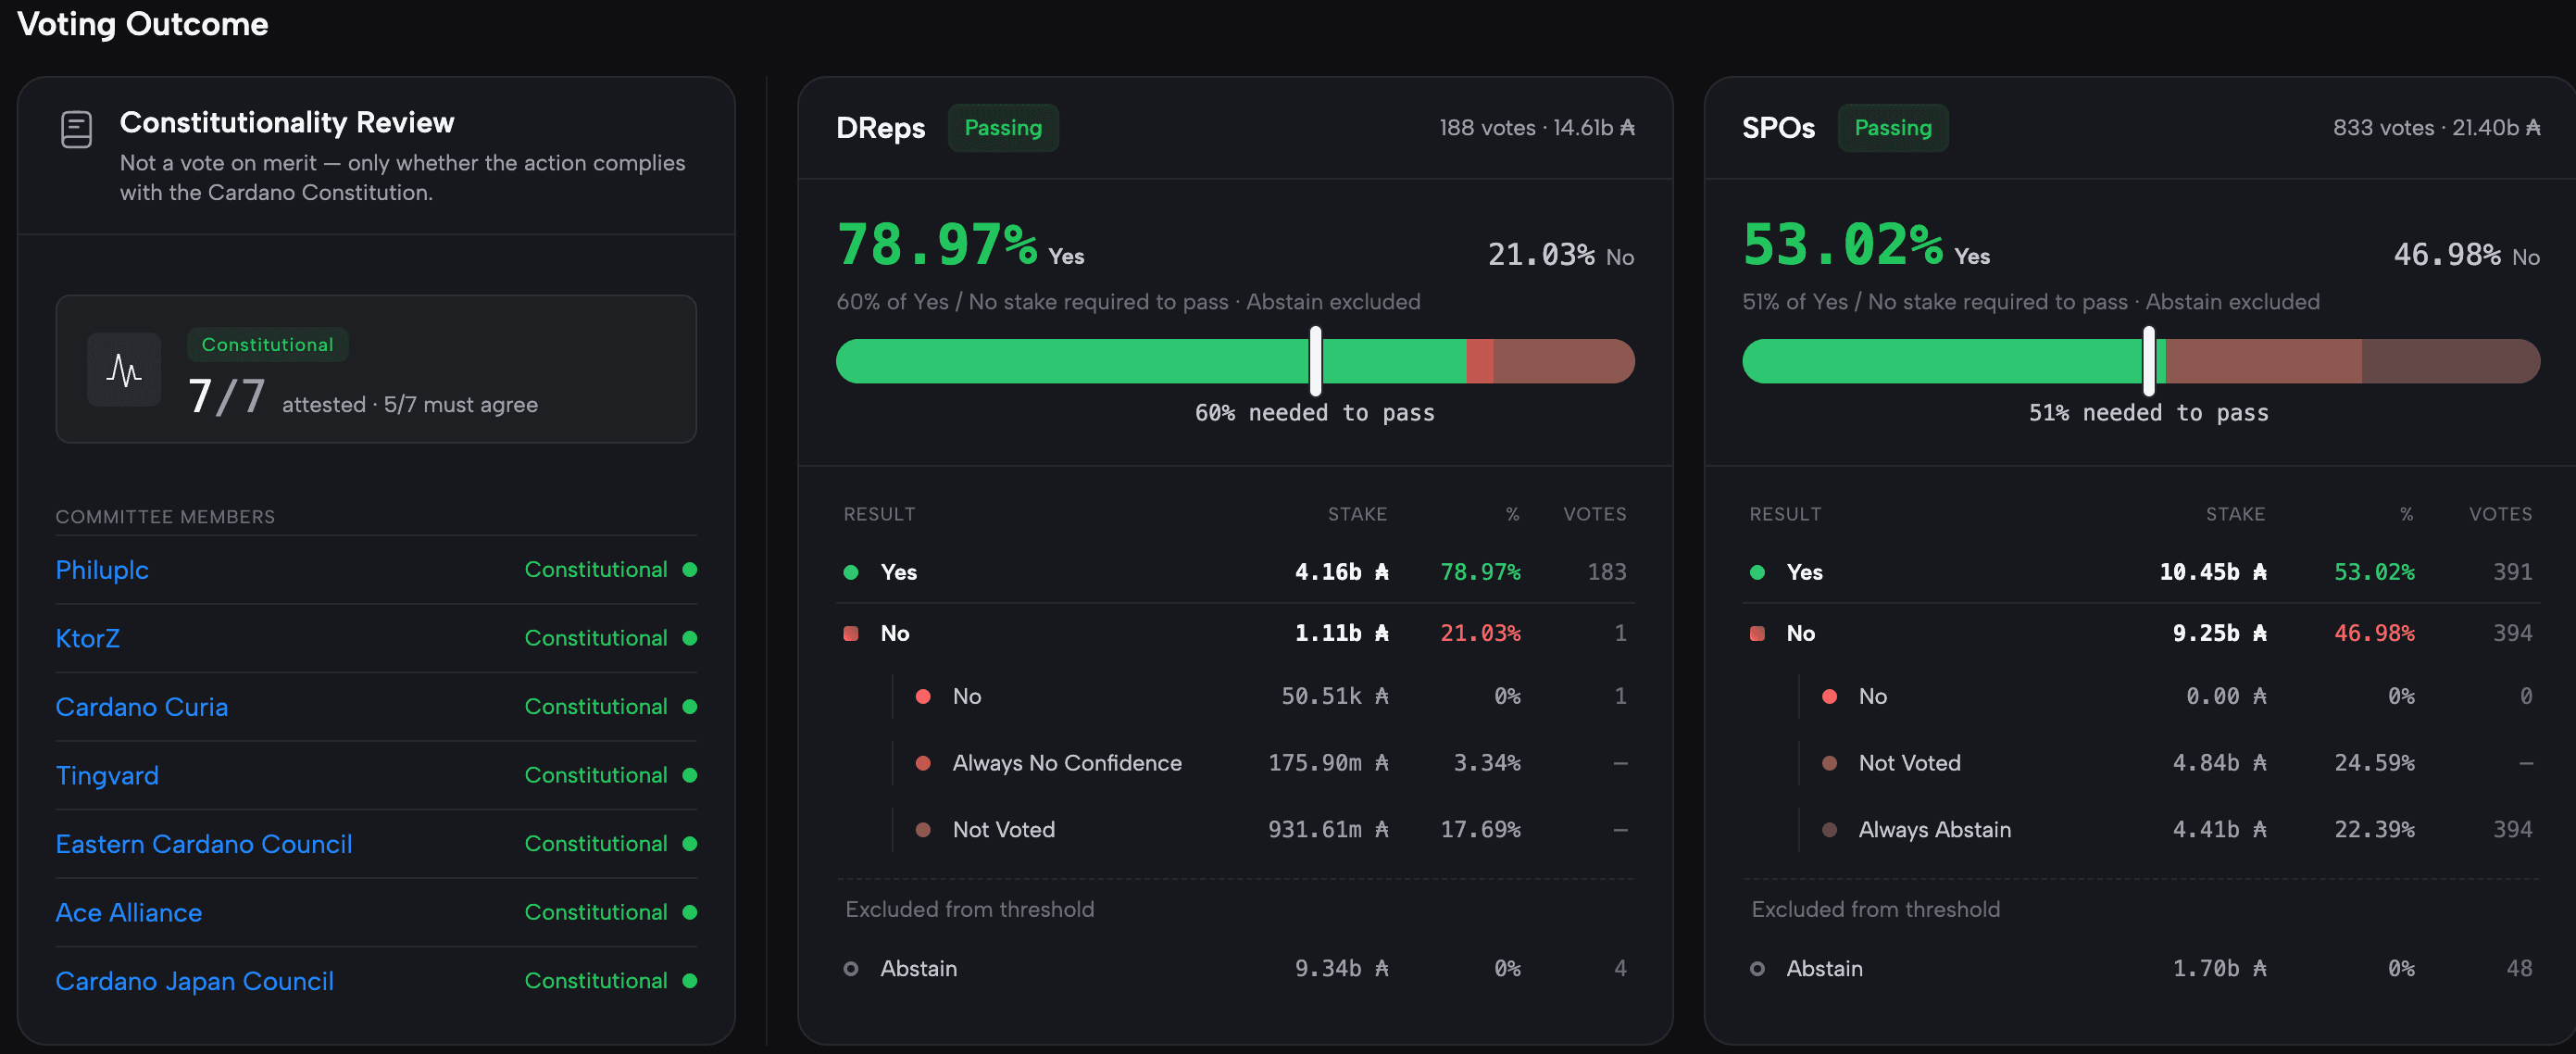Click the green status dot next to Philuplc
The height and width of the screenshot is (1054, 2576).
point(689,570)
